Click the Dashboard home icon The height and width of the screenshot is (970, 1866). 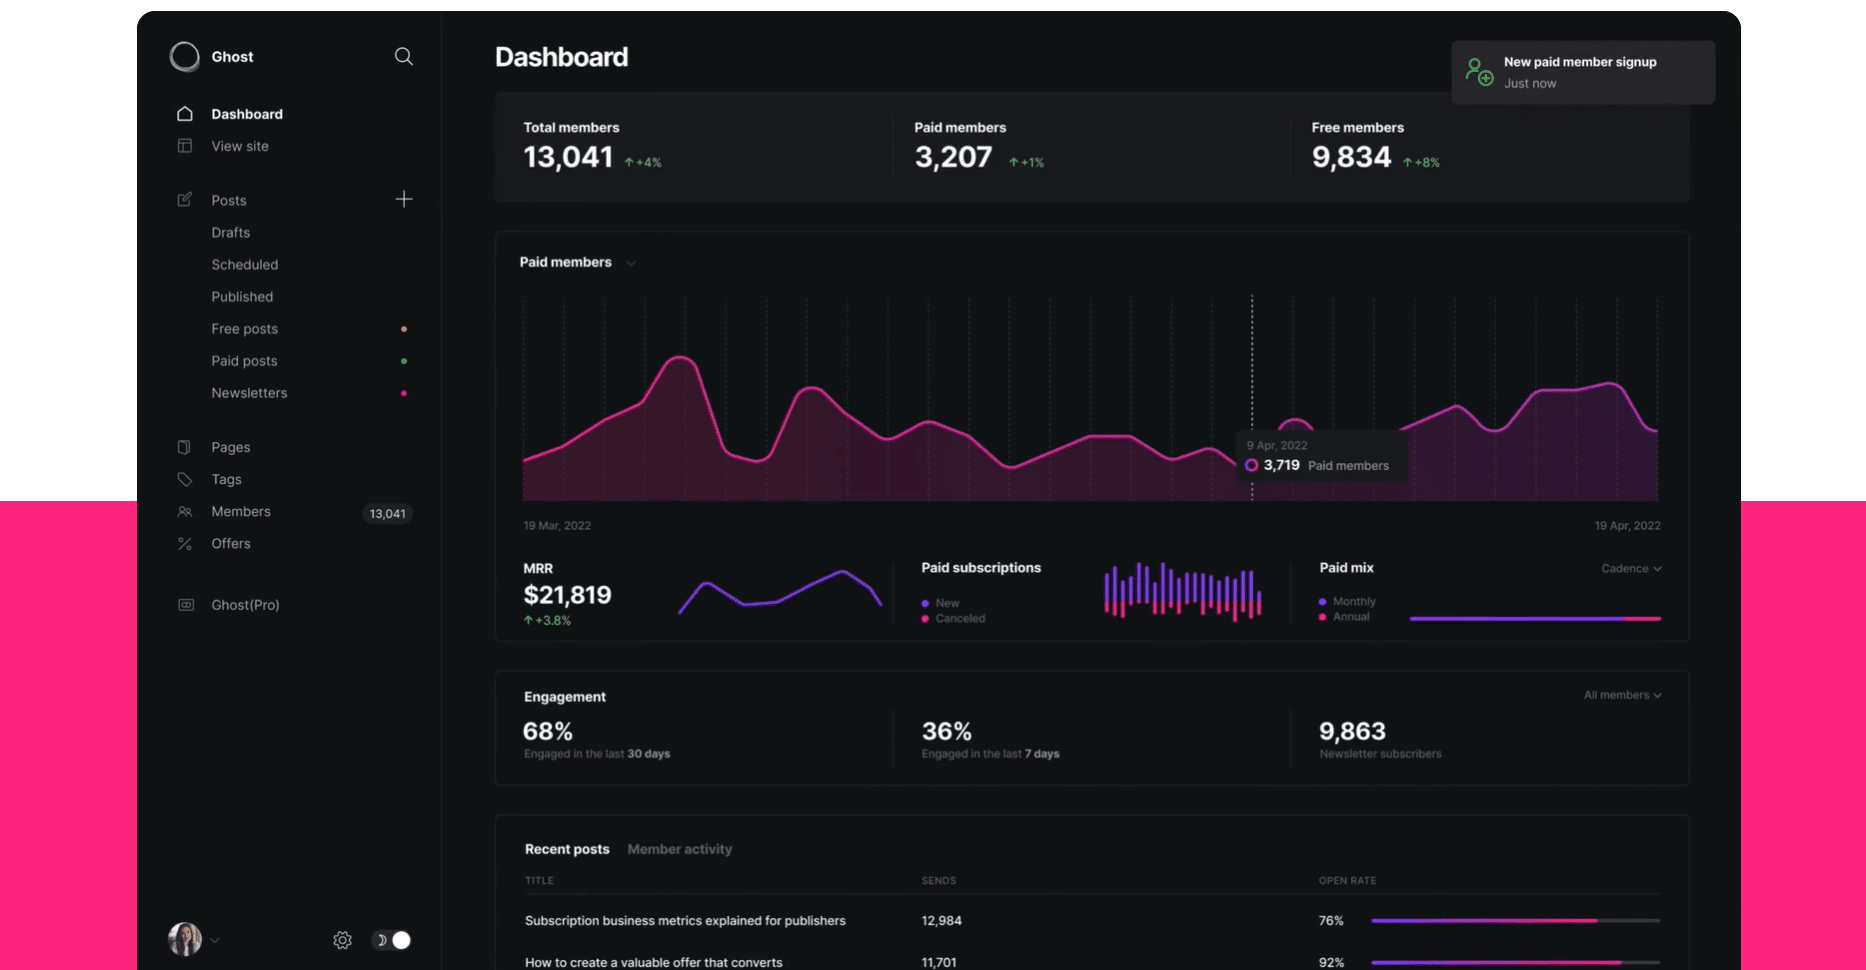[x=185, y=114]
